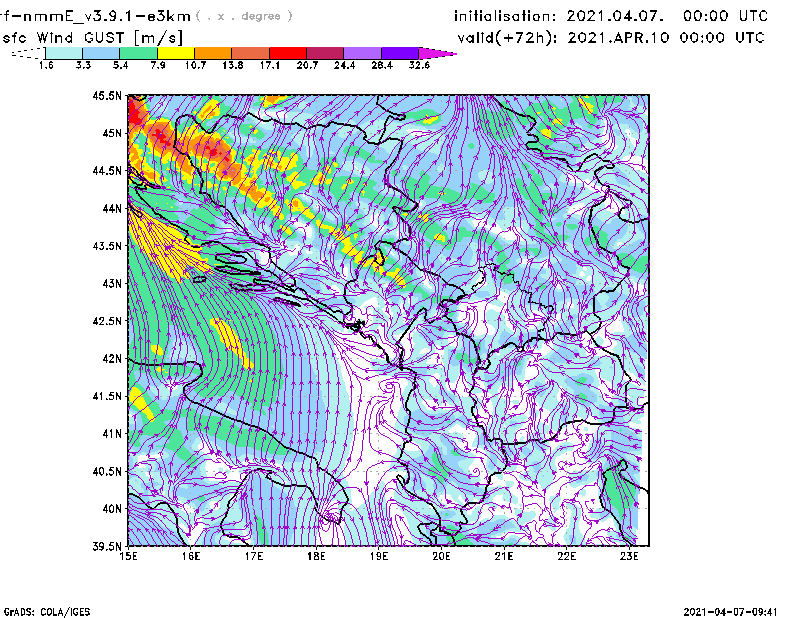Click the "42.5N" latitude label
This screenshot has width=800, height=618.
pyautogui.click(x=107, y=321)
